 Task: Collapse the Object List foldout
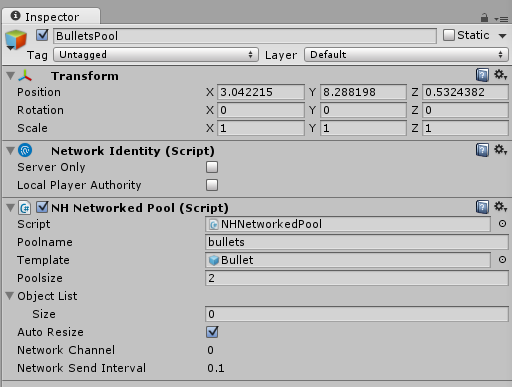(10, 296)
